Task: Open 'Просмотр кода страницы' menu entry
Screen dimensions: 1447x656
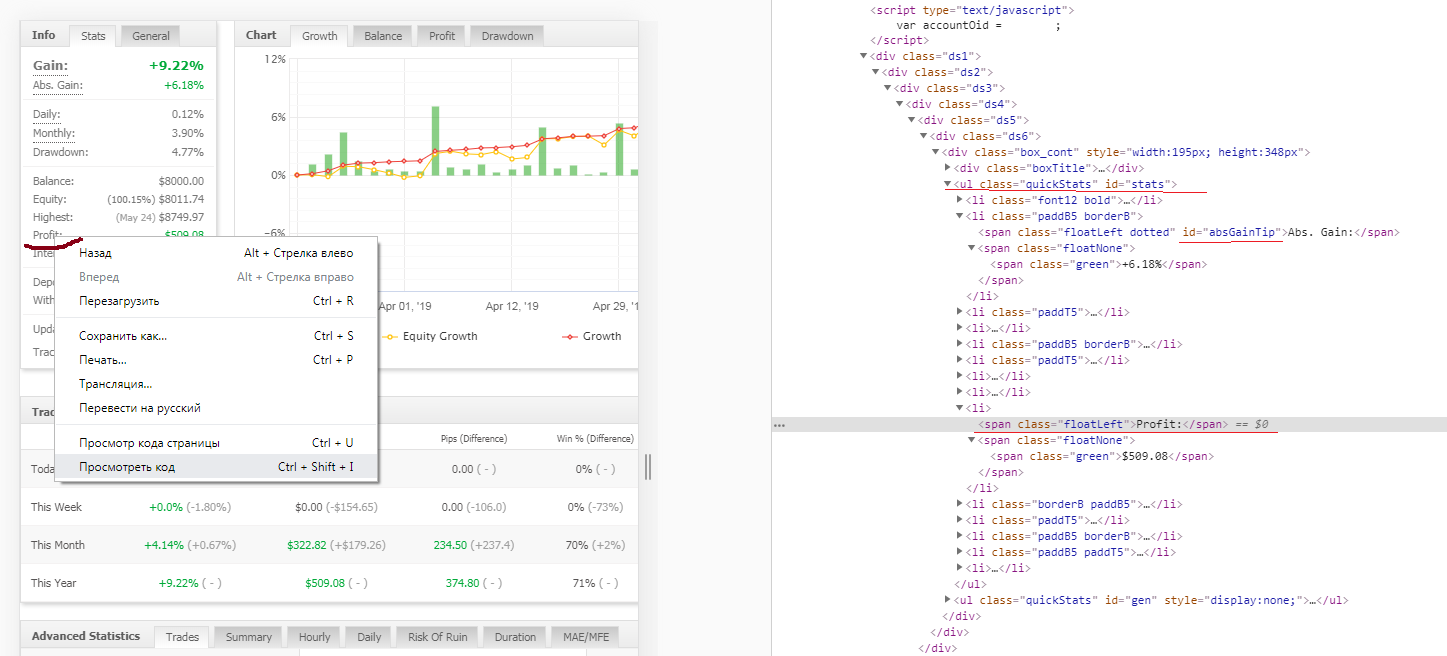Action: [x=216, y=443]
